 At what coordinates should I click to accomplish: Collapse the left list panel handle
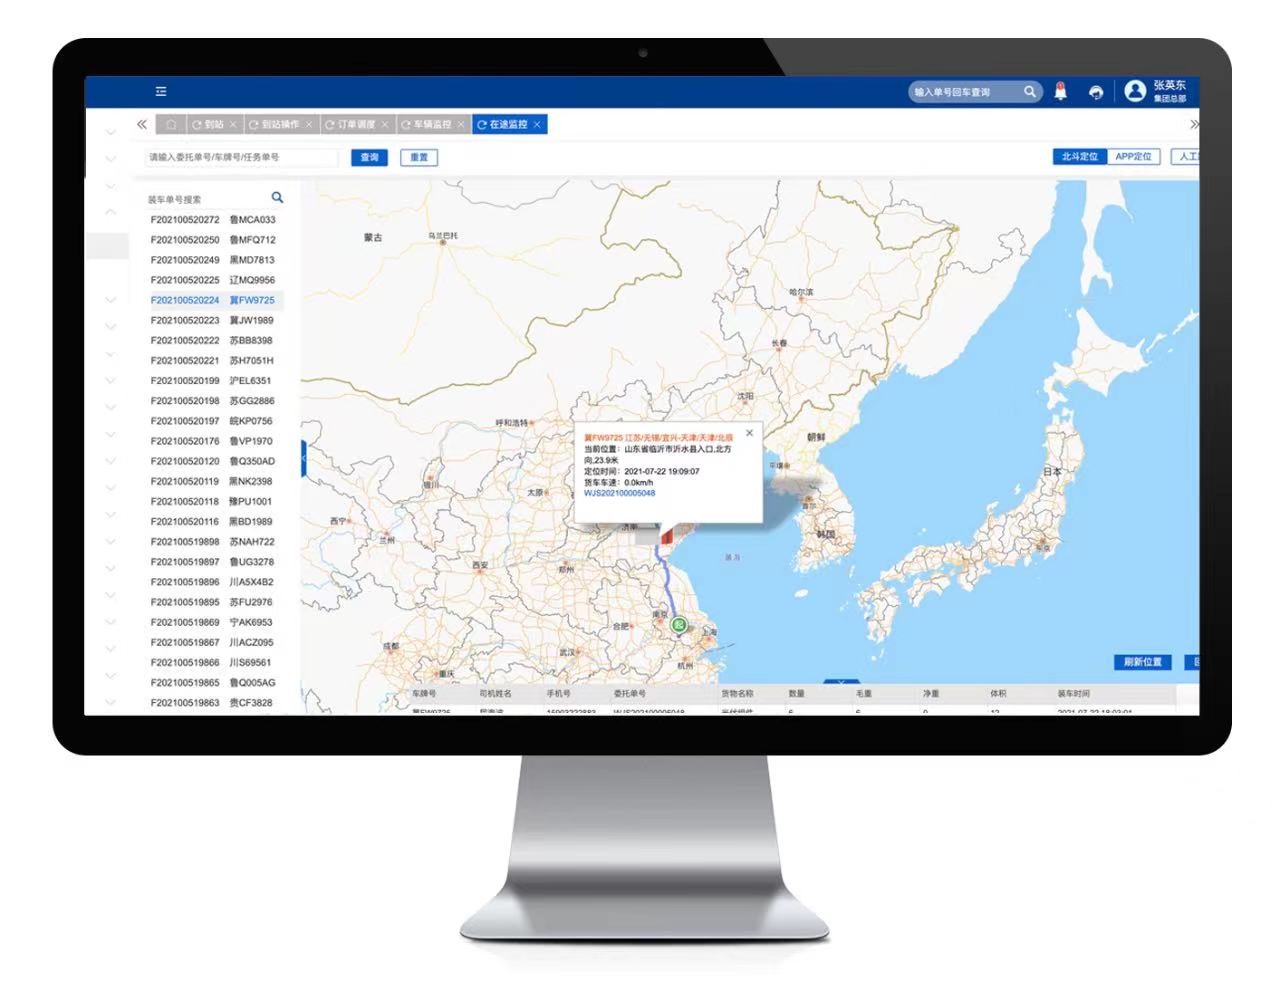(x=303, y=460)
